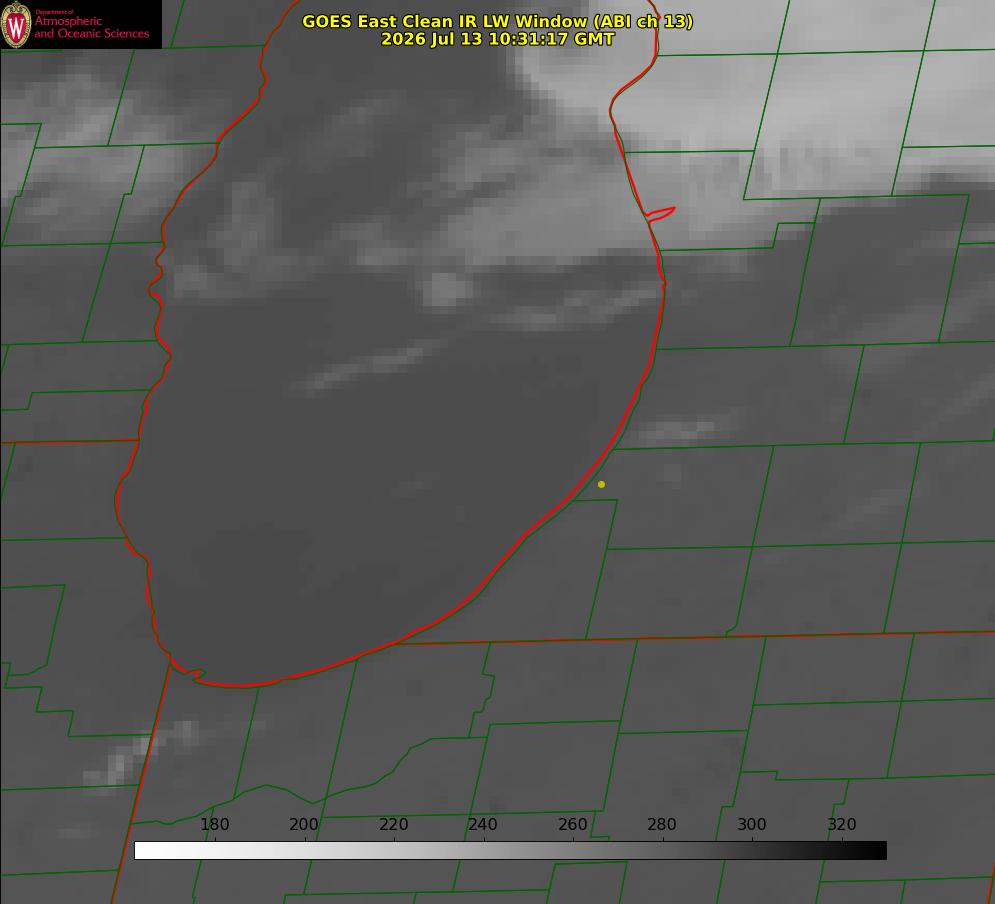Click the 320 tick on the colorbar
Image resolution: width=995 pixels, height=904 pixels.
(x=842, y=824)
